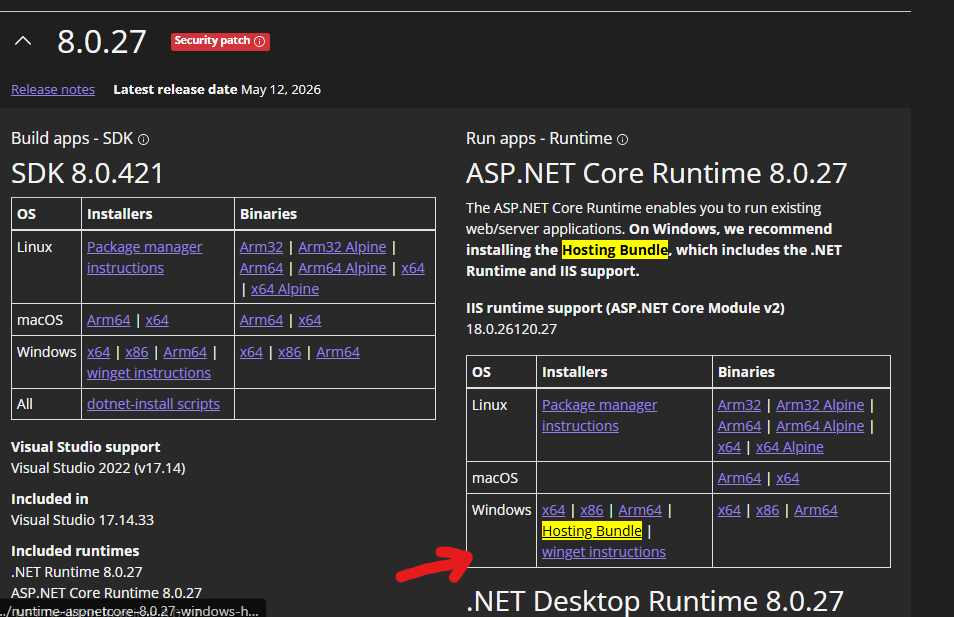The width and height of the screenshot is (954, 617).
Task: Download SDK Linux x64 Alpine binary
Action: 285,289
